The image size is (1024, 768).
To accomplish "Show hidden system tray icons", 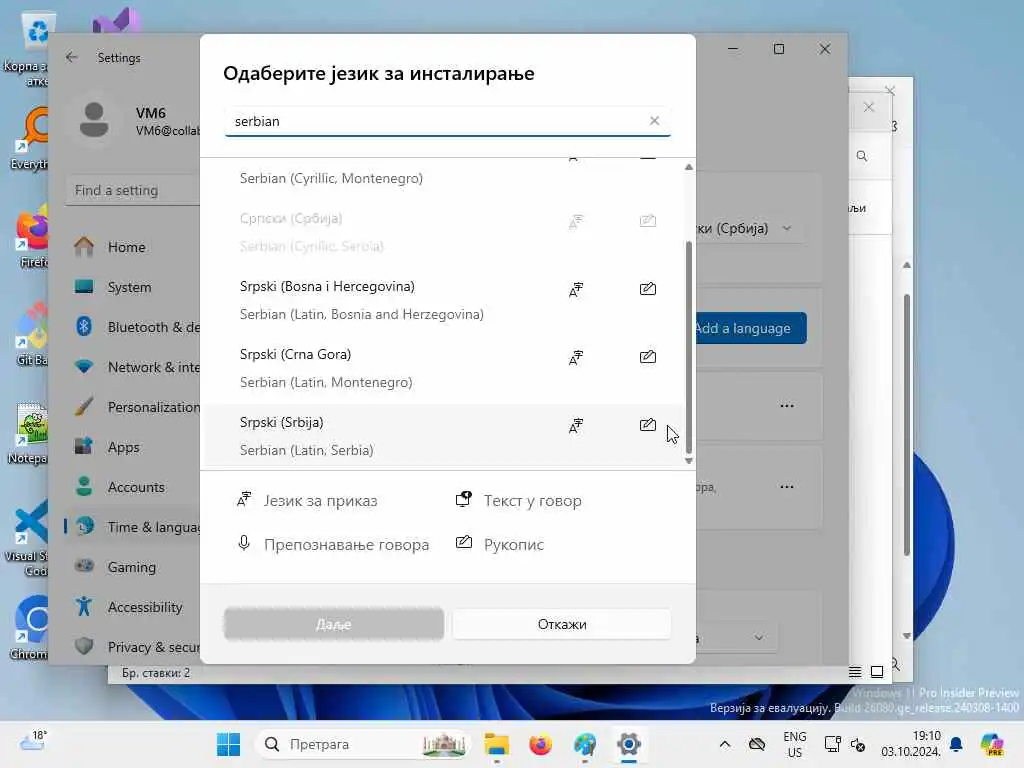I will (x=725, y=744).
